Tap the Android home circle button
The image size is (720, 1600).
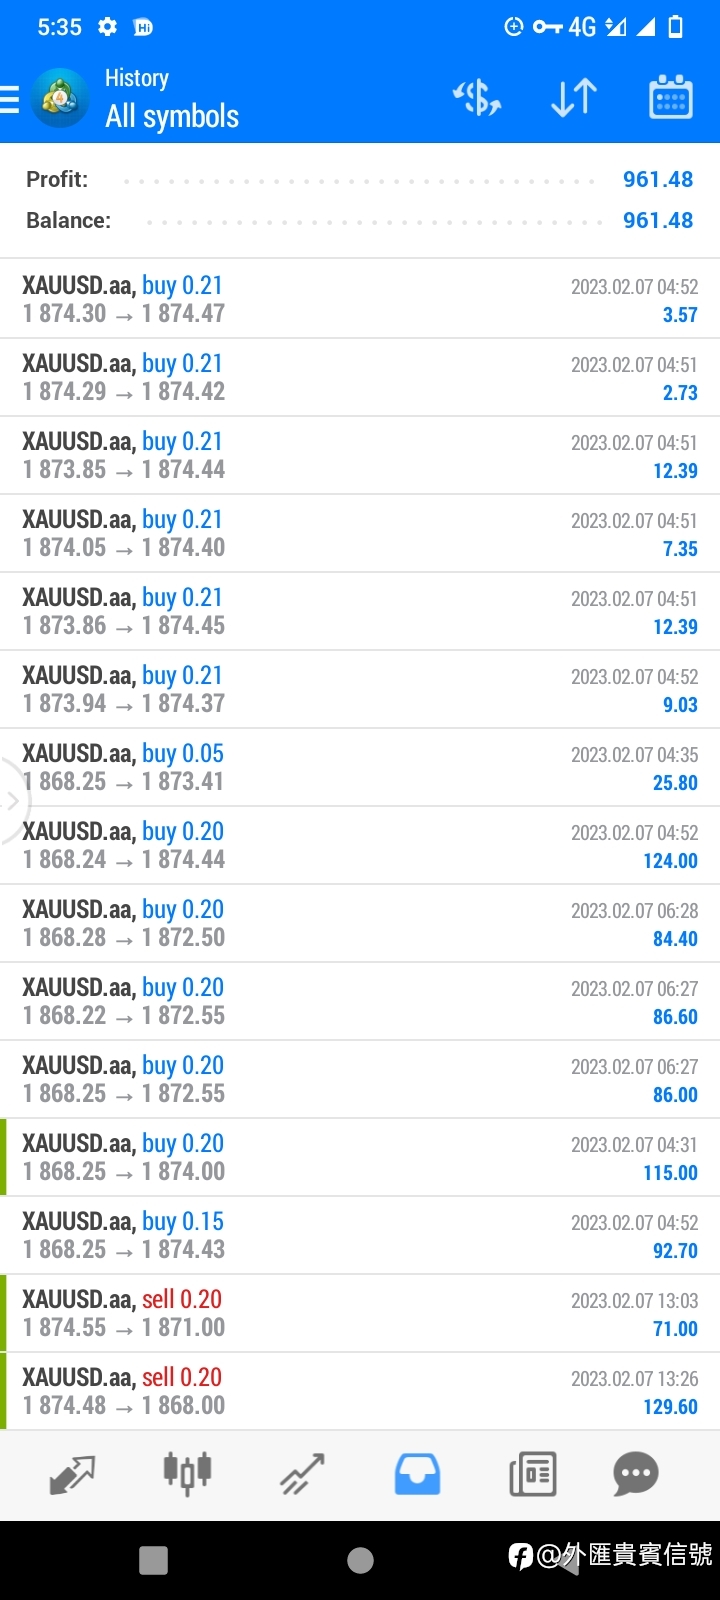pyautogui.click(x=360, y=1560)
